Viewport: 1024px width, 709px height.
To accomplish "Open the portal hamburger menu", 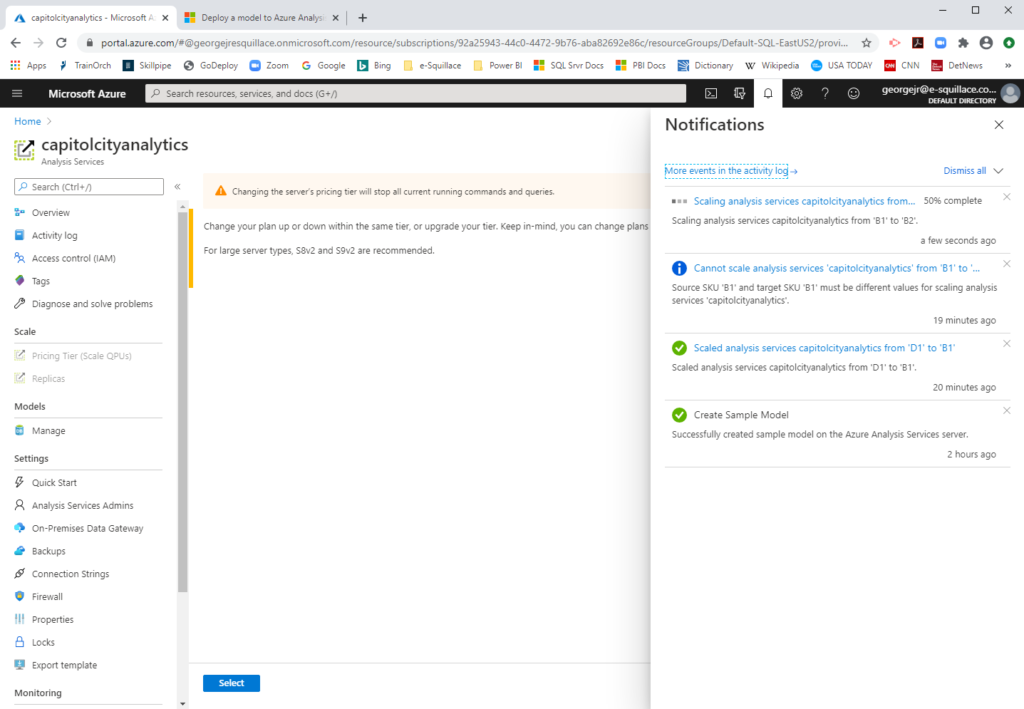I will click(16, 93).
